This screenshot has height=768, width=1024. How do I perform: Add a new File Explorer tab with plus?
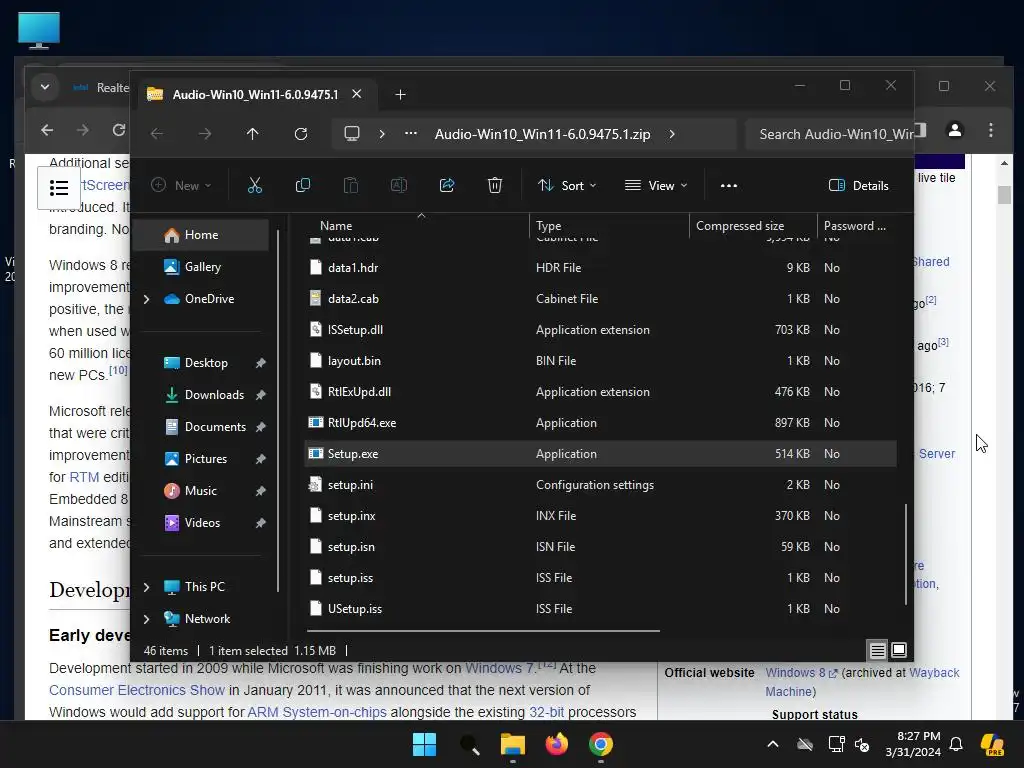pos(400,95)
